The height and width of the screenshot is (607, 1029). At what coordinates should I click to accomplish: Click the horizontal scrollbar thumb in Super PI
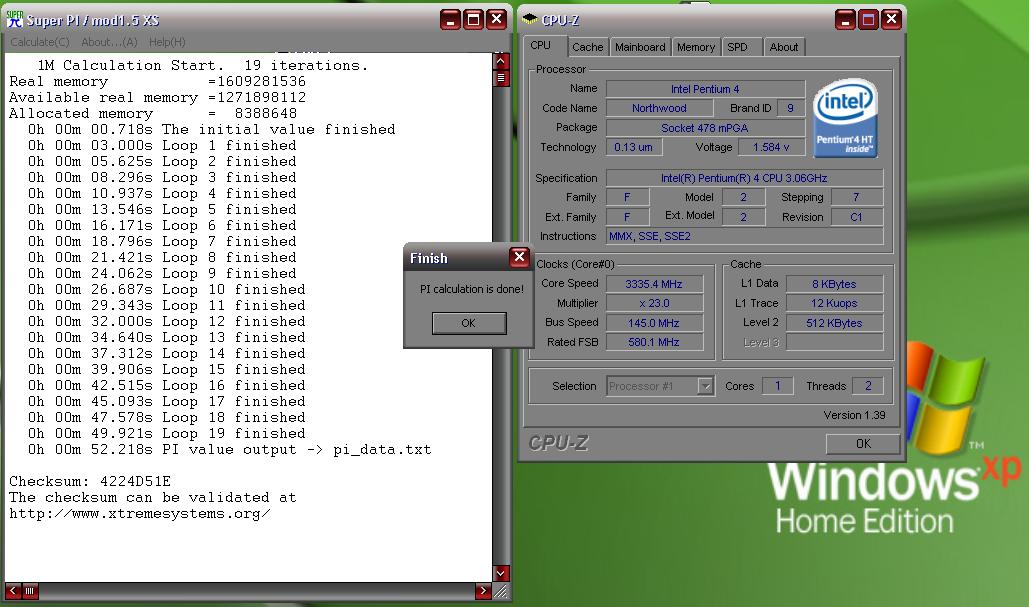[x=30, y=591]
